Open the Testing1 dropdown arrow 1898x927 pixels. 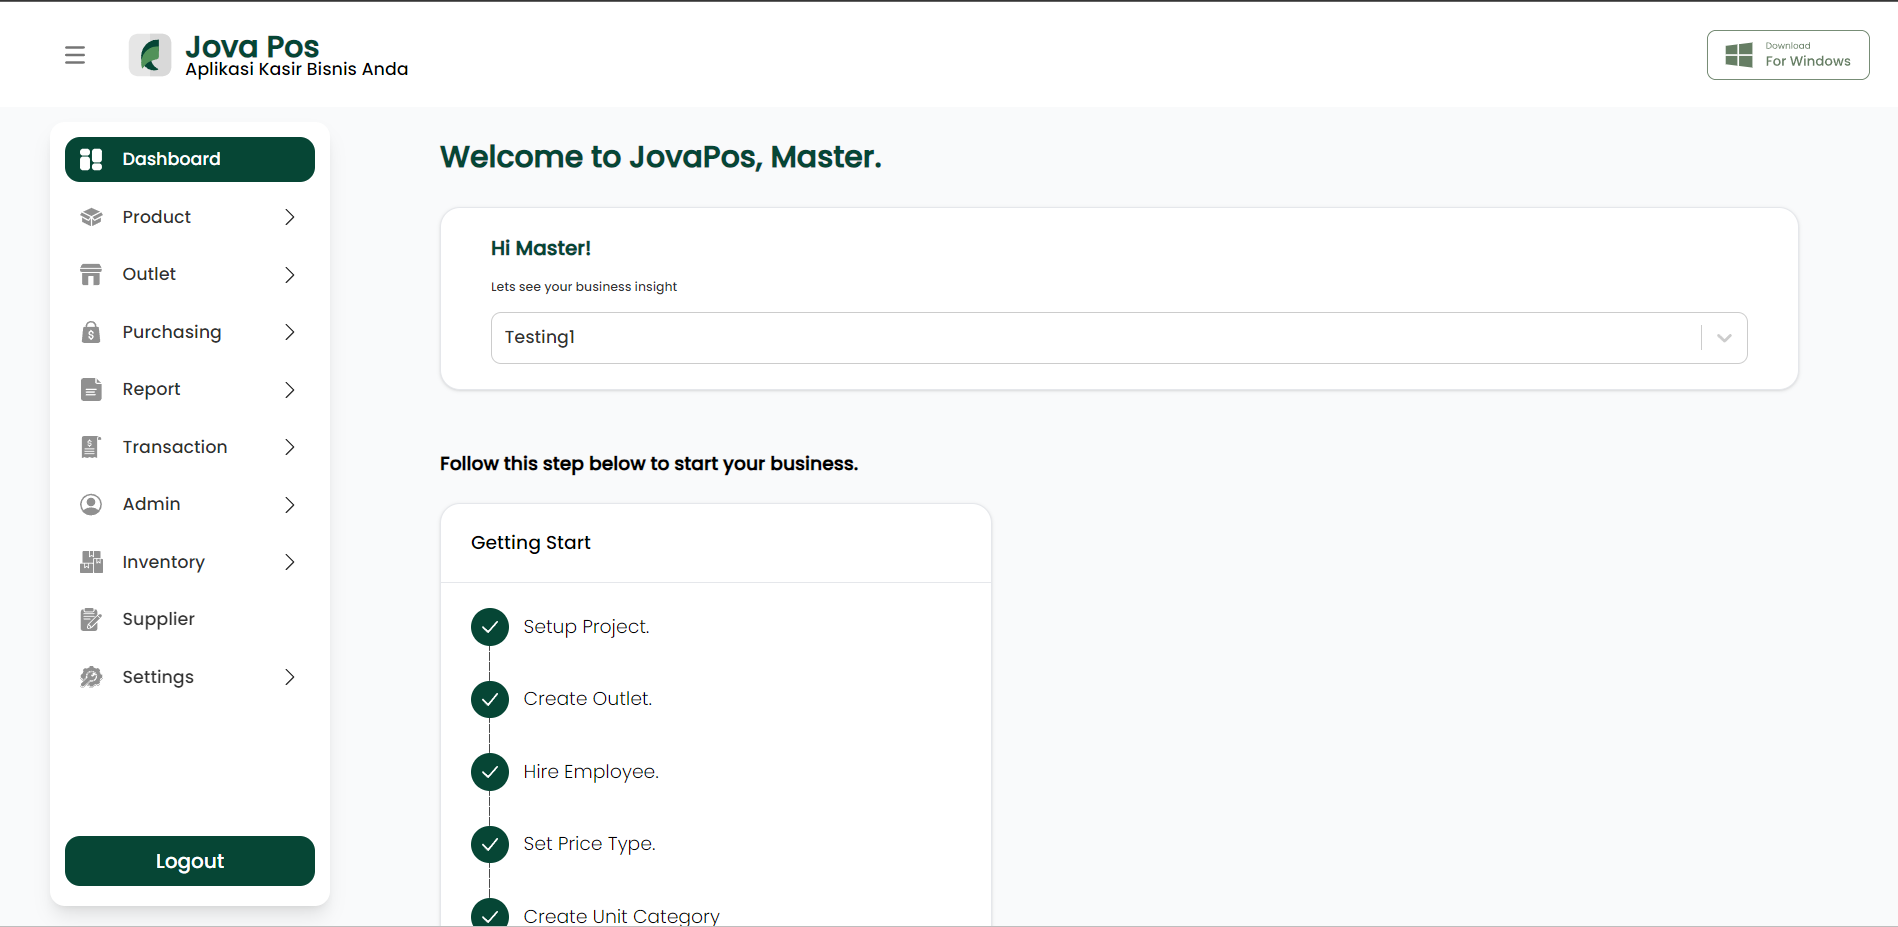pyautogui.click(x=1724, y=338)
